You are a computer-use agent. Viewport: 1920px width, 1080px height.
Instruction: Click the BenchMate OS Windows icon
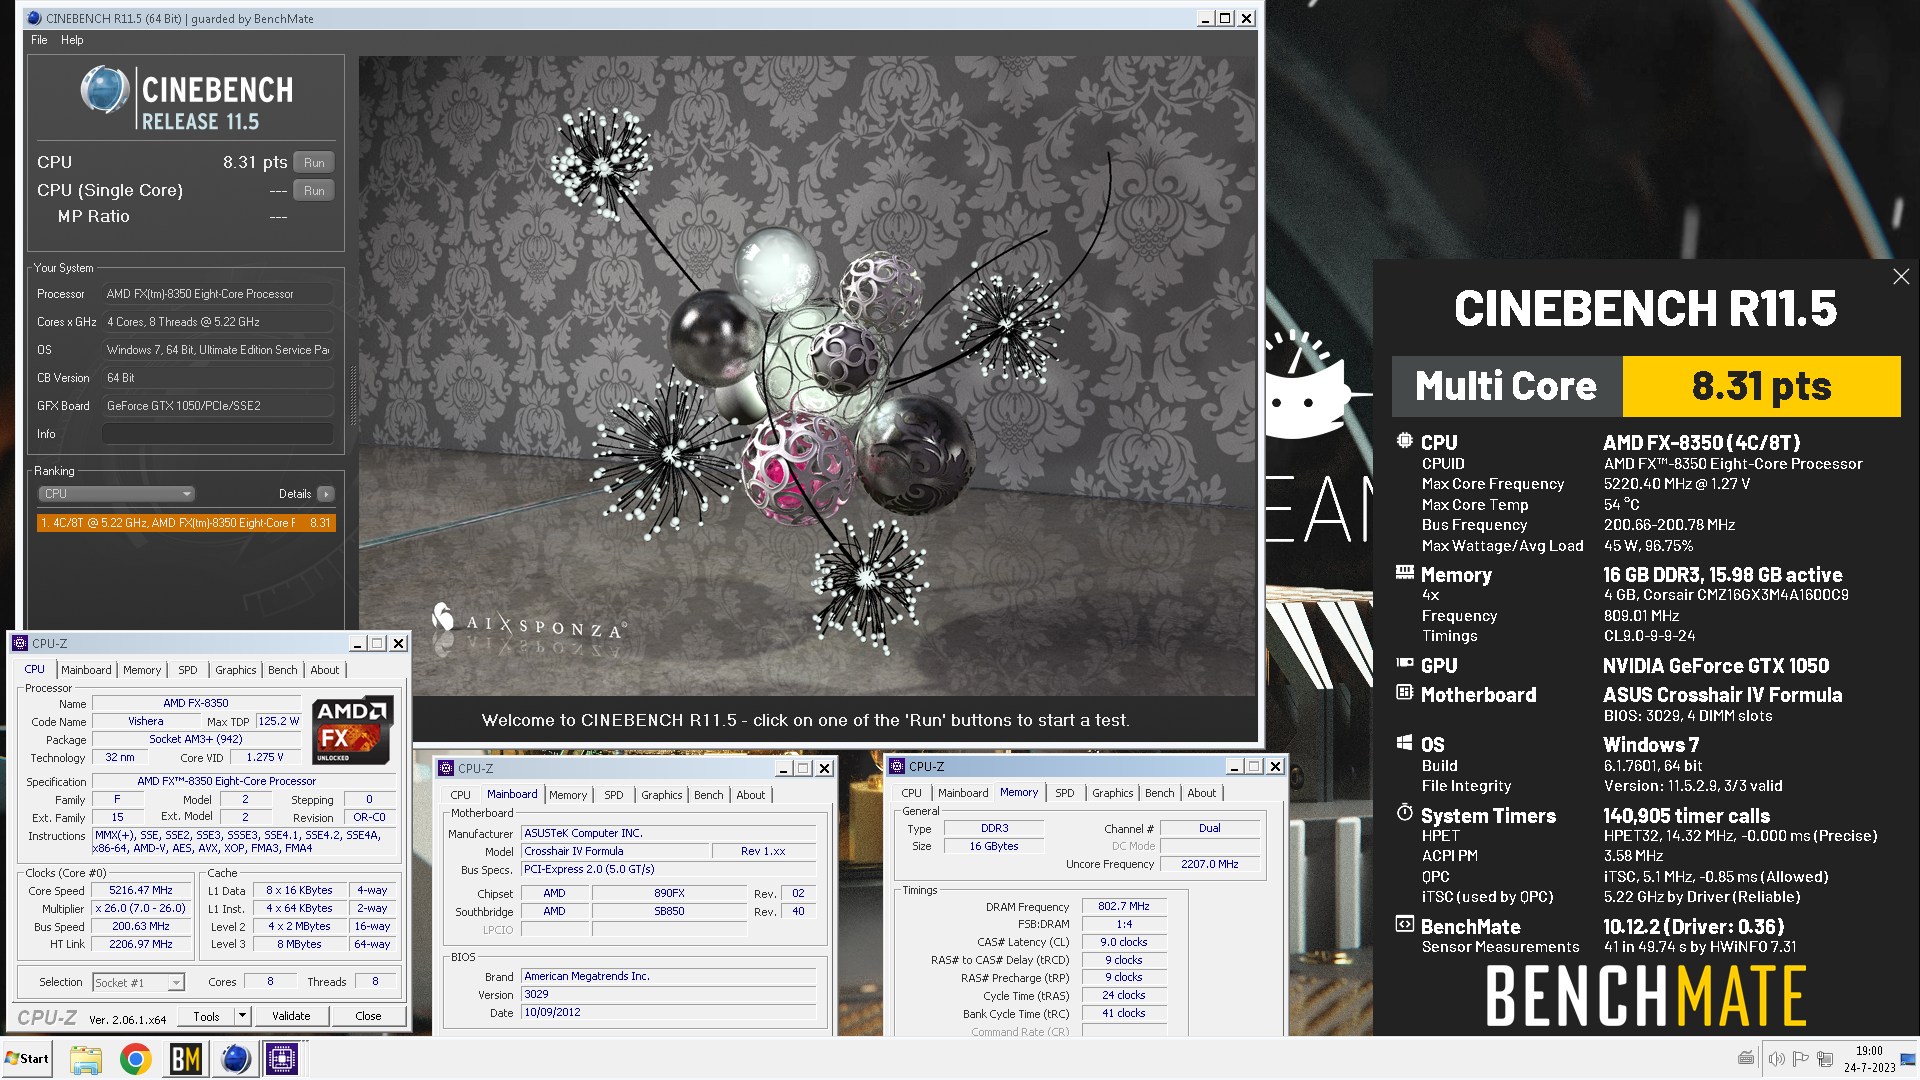point(1405,743)
